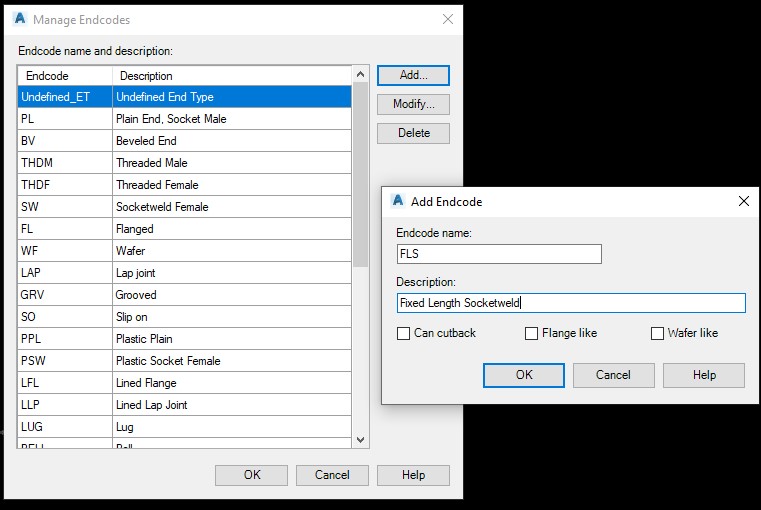Close the Add Endcode dialog
This screenshot has height=510, width=761.
743,201
